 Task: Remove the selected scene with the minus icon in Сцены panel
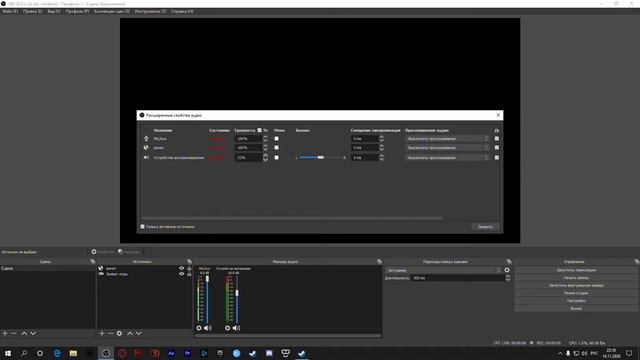click(x=13, y=333)
